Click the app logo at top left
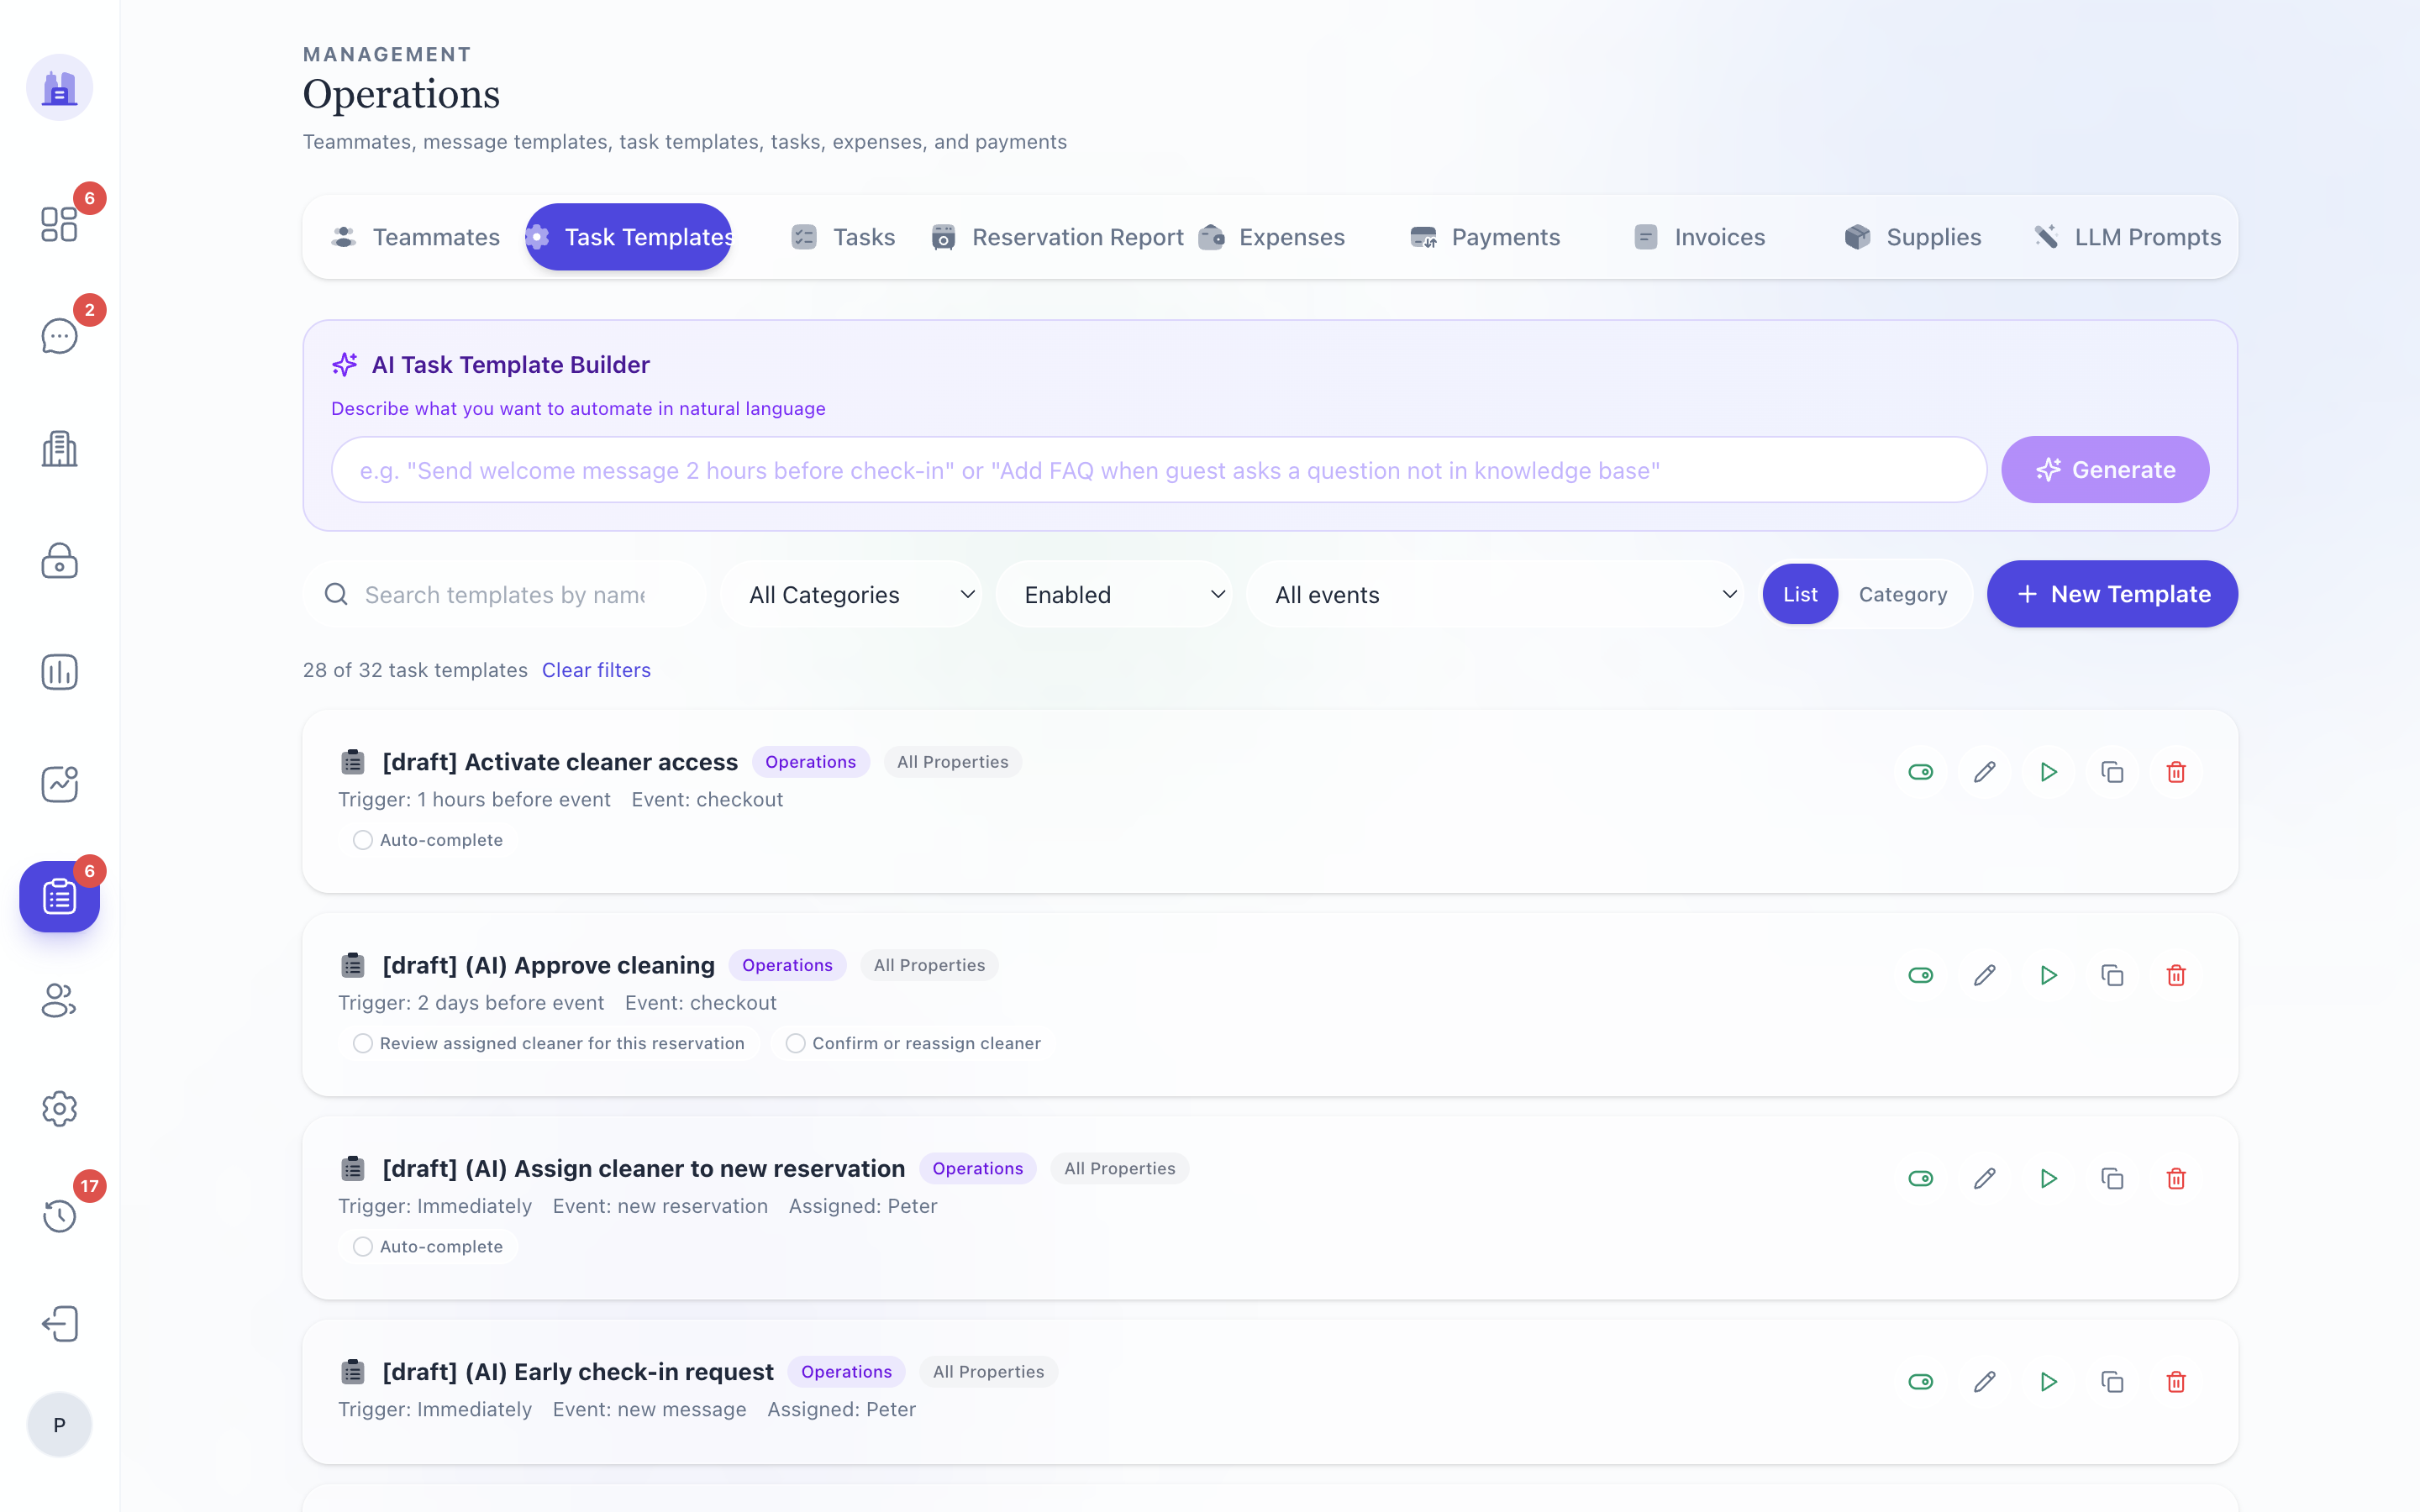The width and height of the screenshot is (2420, 1512). (x=59, y=87)
